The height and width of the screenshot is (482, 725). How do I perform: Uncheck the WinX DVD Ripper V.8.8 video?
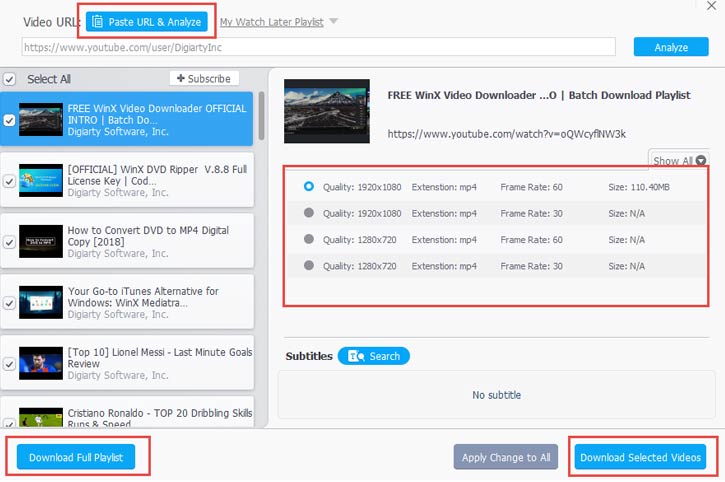click(x=9, y=181)
